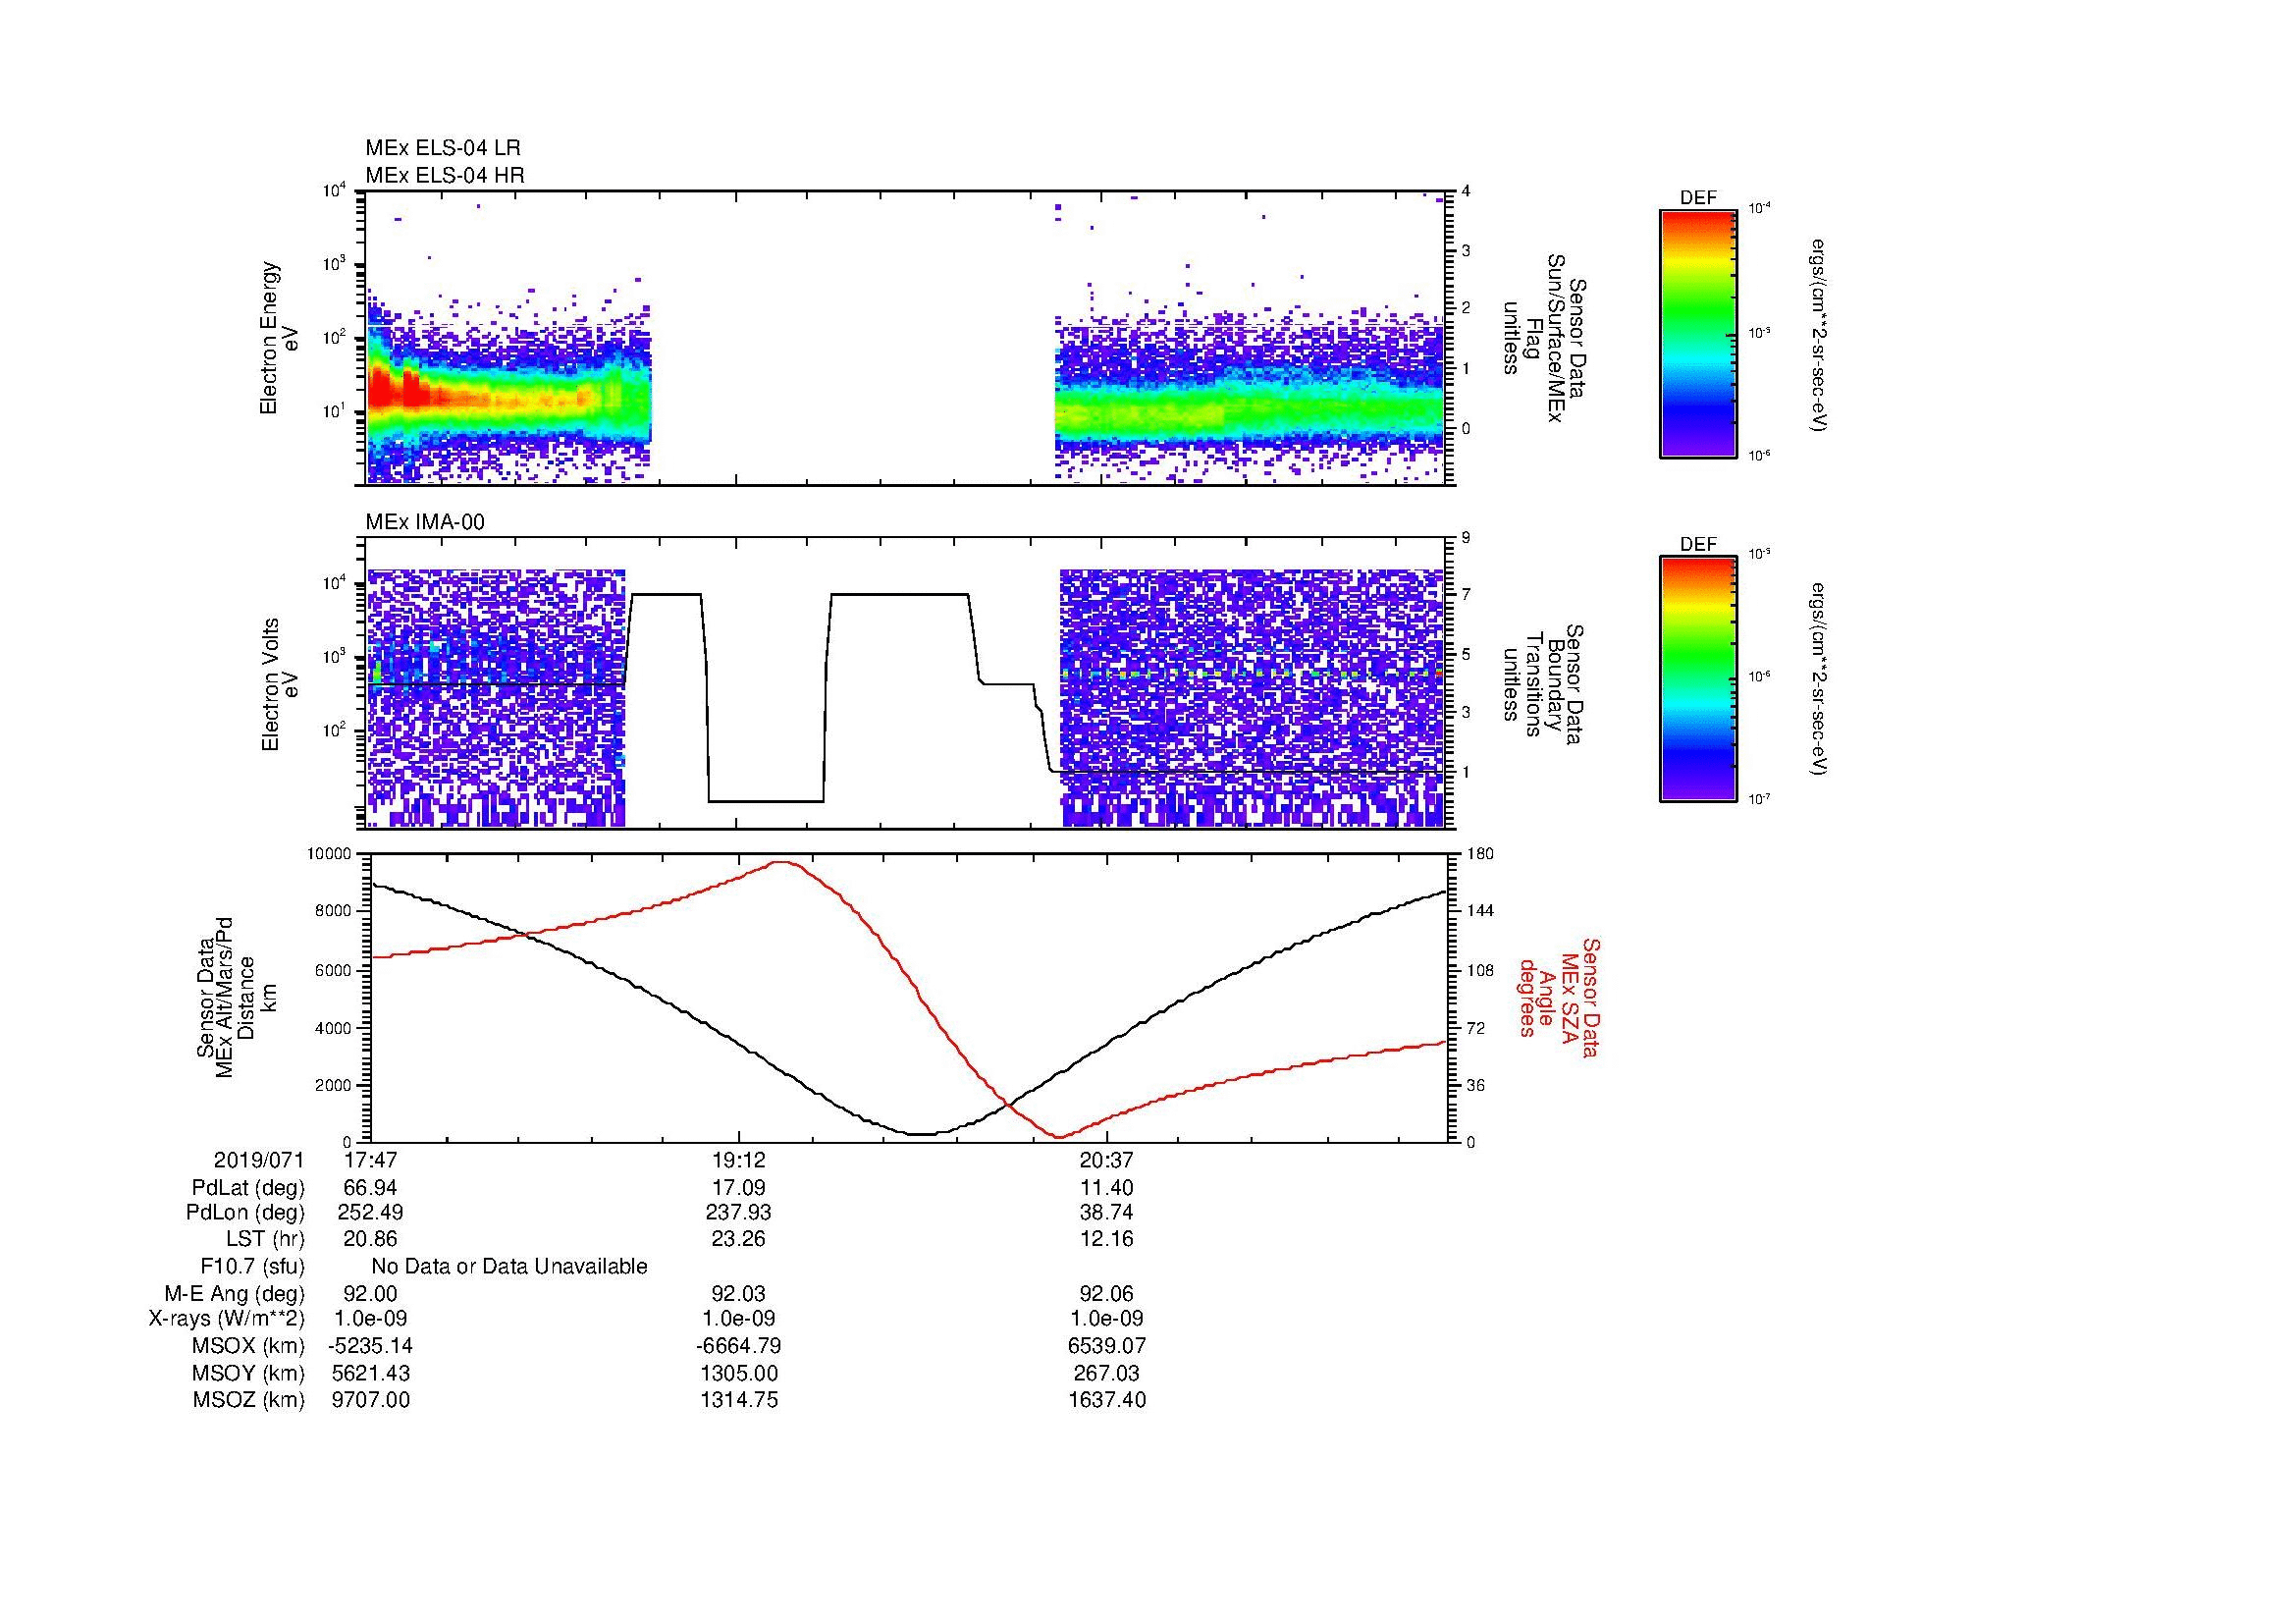The image size is (2296, 1623).
Task: Click the 'MEx ELS-04 HR' plot title
Action: tap(445, 175)
